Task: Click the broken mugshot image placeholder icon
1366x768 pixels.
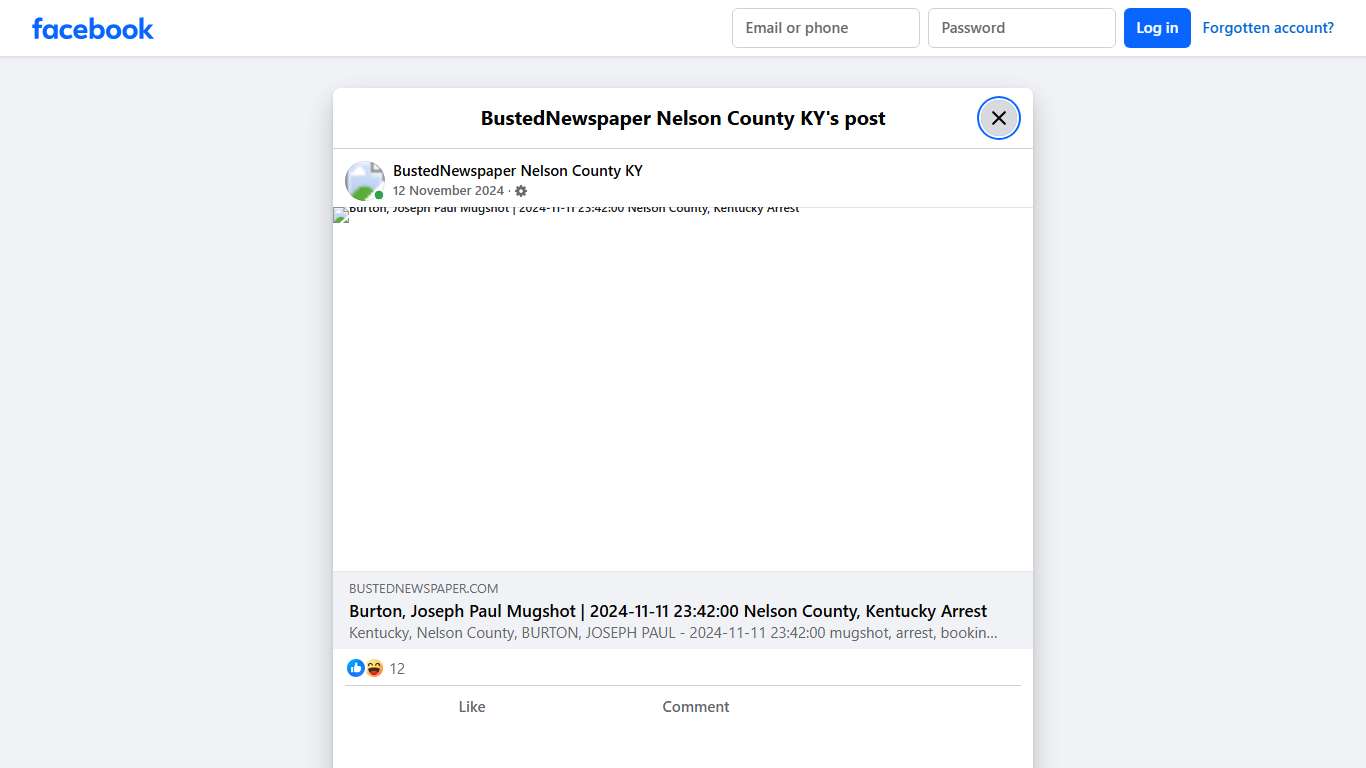Action: coord(339,214)
